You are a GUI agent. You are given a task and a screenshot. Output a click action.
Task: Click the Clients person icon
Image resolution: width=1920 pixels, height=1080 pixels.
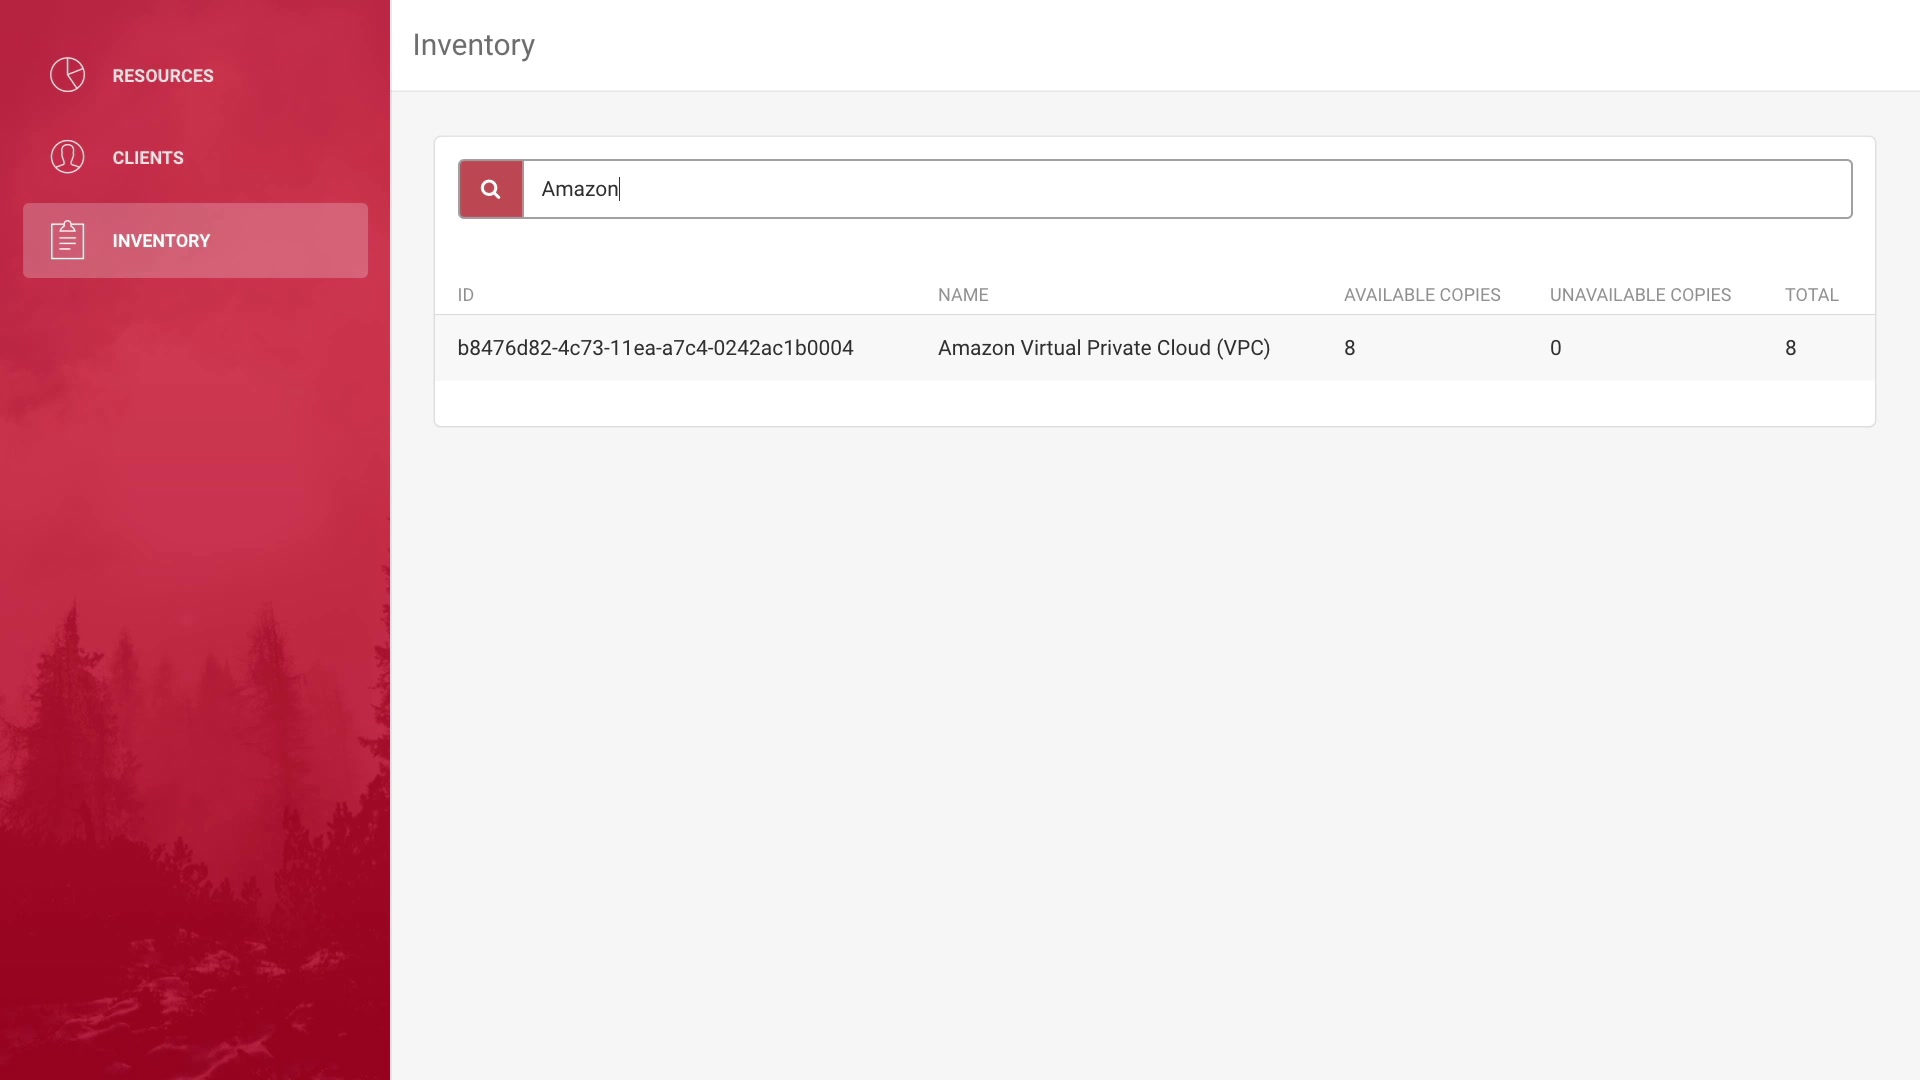coord(68,157)
